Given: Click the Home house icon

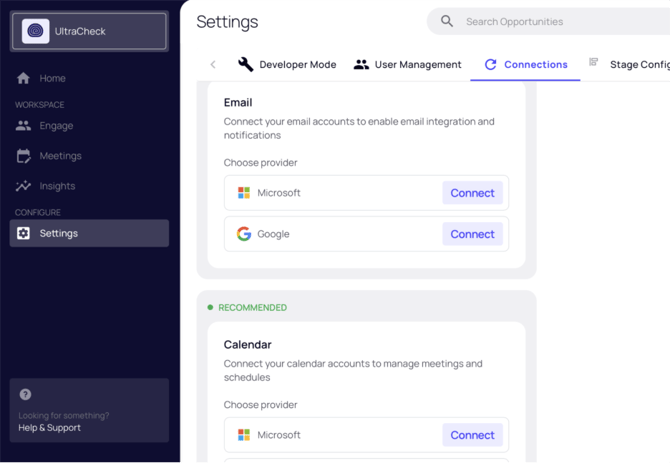Looking at the screenshot, I should (x=23, y=78).
